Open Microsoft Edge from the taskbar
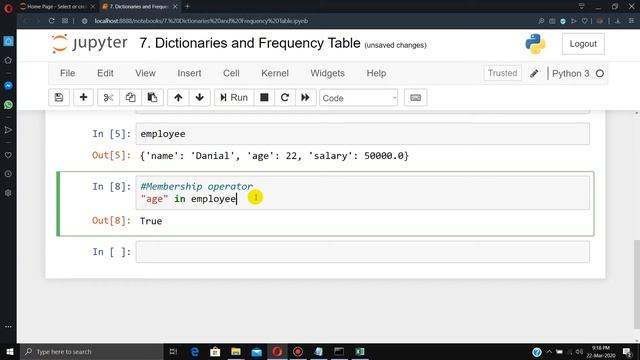This screenshot has height=360, width=640. [194, 351]
